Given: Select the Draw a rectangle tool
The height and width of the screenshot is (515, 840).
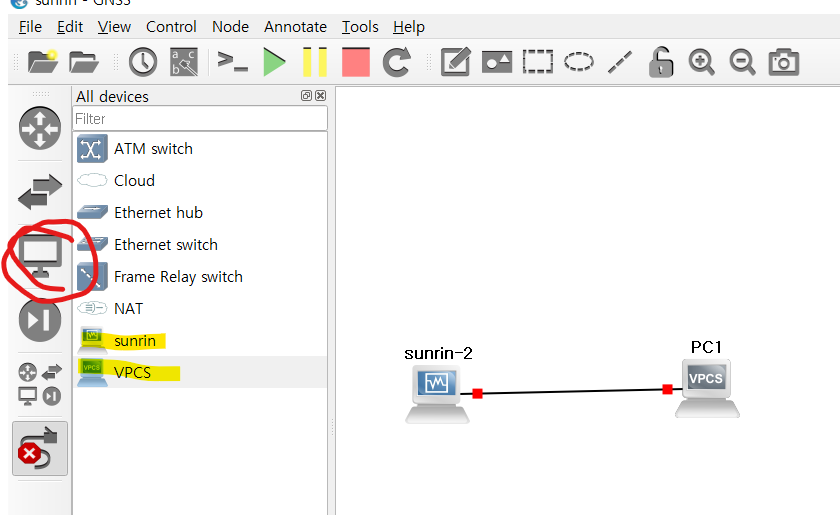Looking at the screenshot, I should point(538,62).
